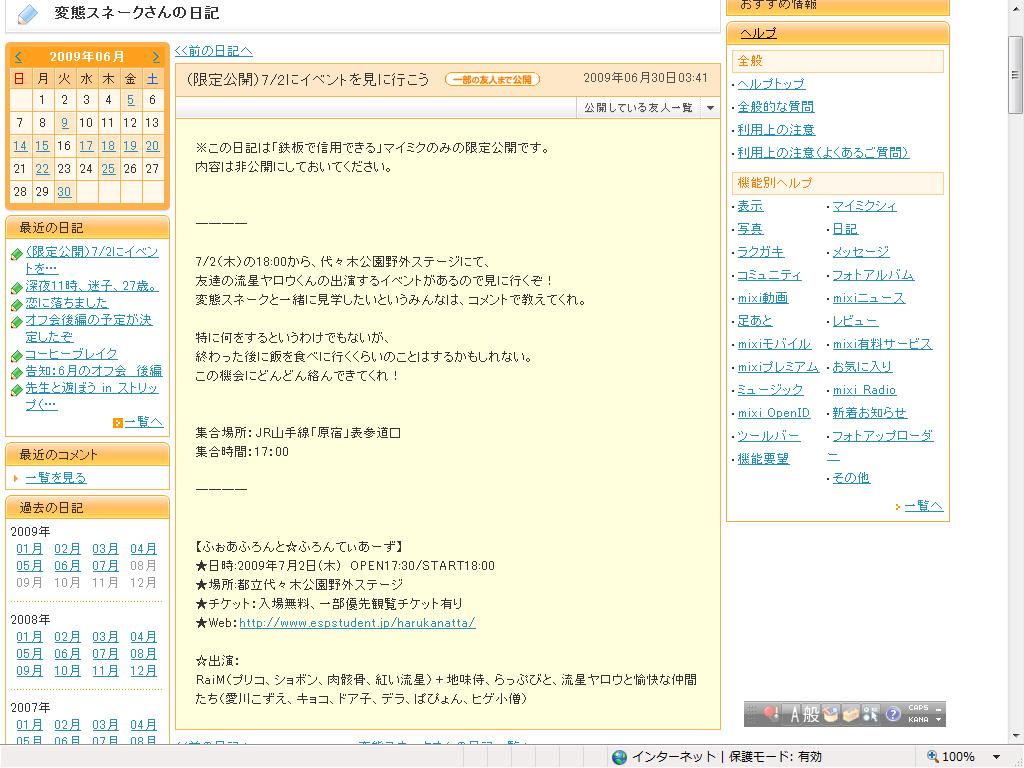Select calendar date 5
The image size is (1024, 768).
[x=131, y=100]
